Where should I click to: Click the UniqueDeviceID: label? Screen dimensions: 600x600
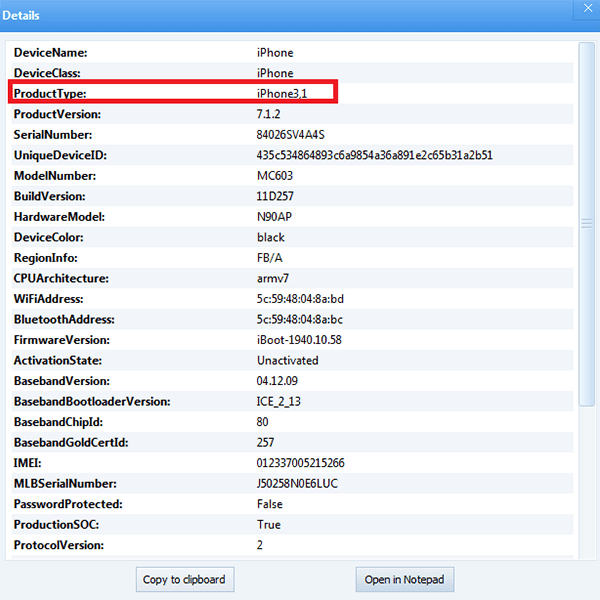[x=60, y=155]
